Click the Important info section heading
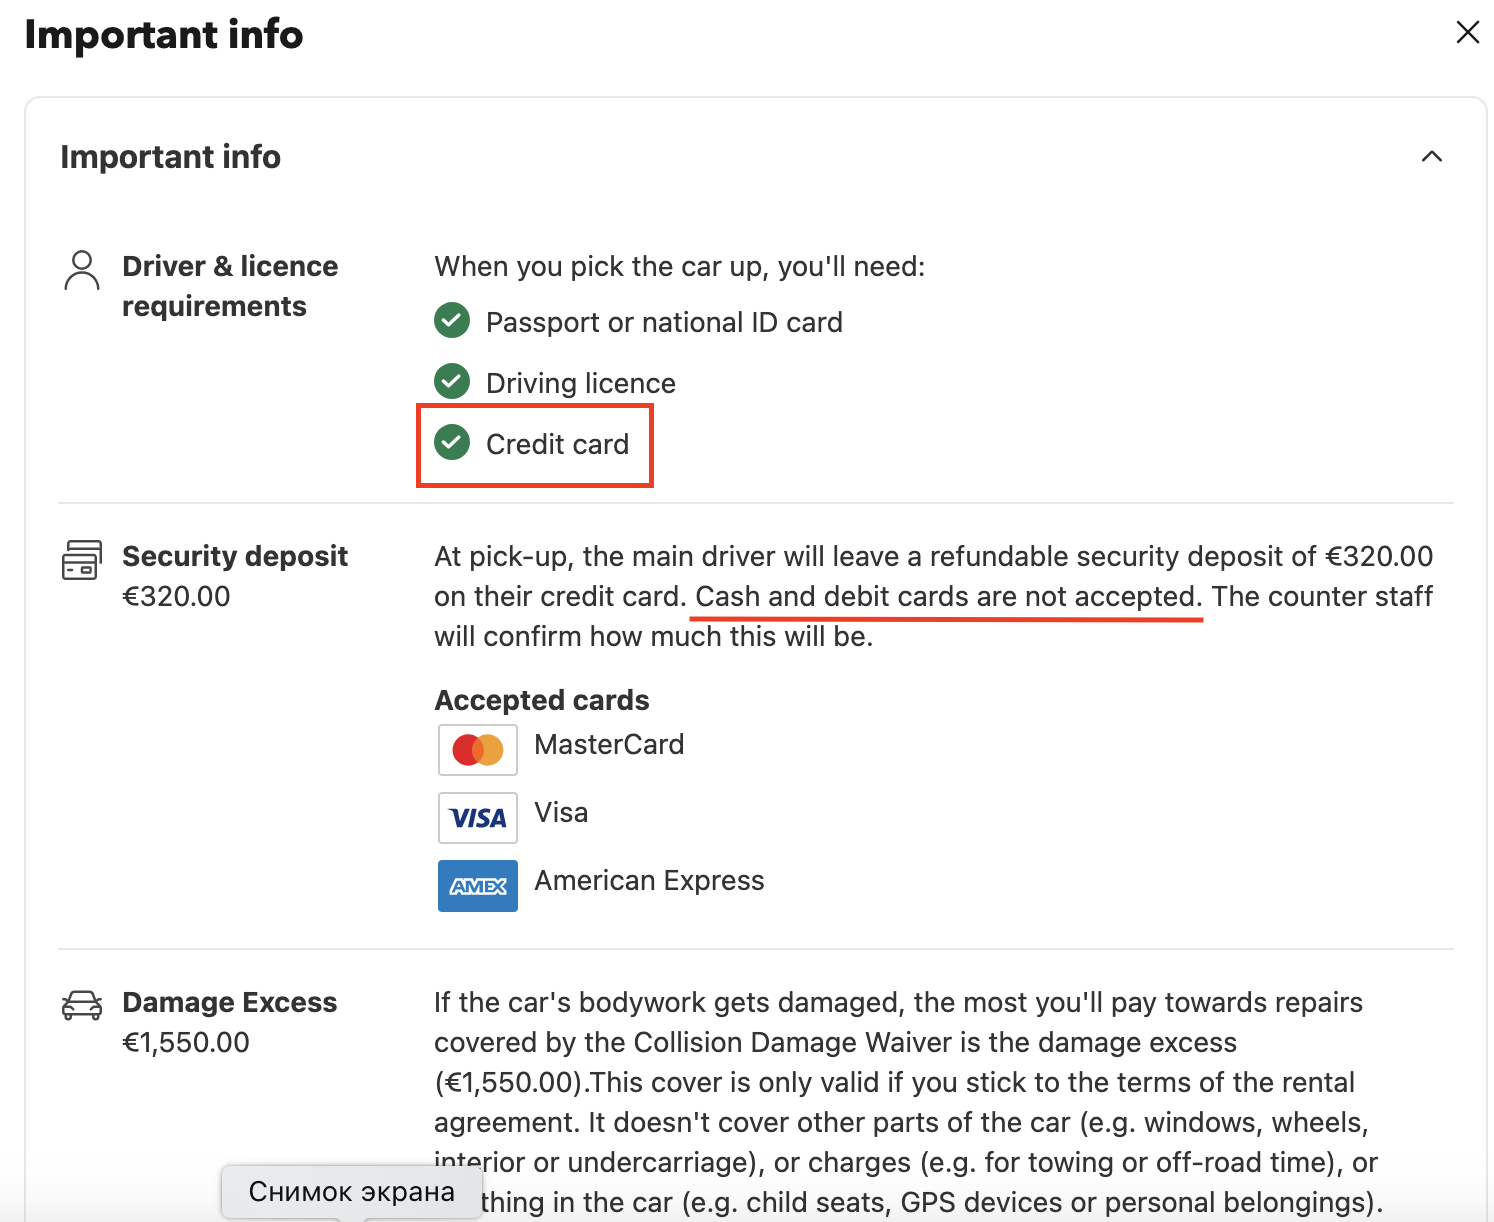The height and width of the screenshot is (1222, 1494). click(x=171, y=157)
